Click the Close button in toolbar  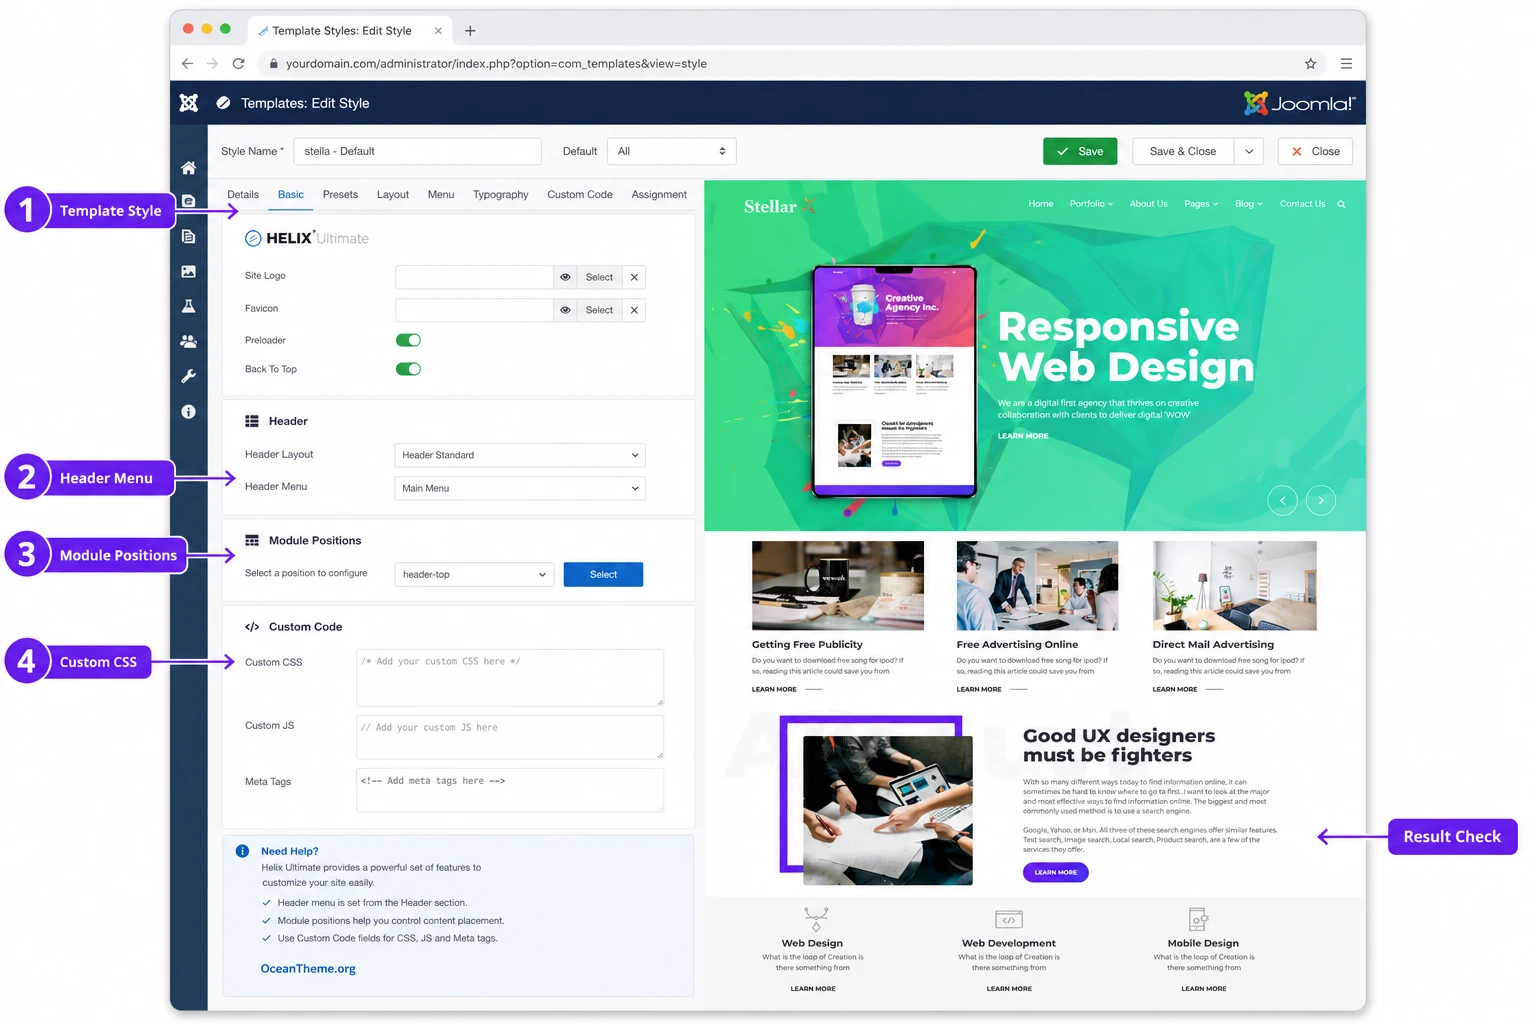tap(1315, 151)
